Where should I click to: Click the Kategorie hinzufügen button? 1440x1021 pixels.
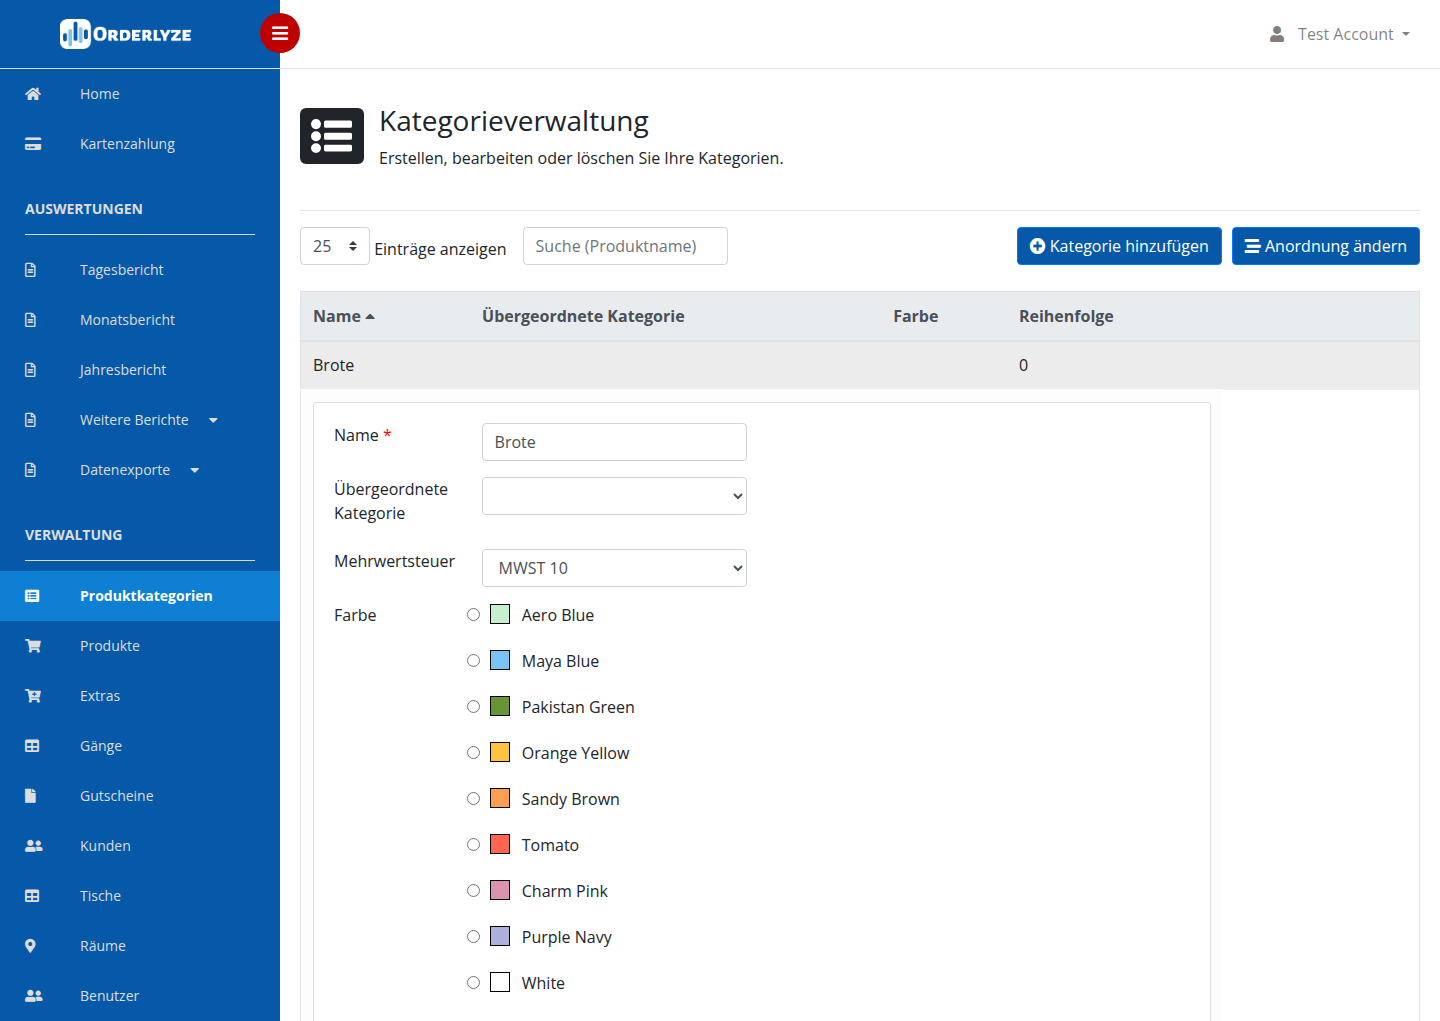[1119, 246]
